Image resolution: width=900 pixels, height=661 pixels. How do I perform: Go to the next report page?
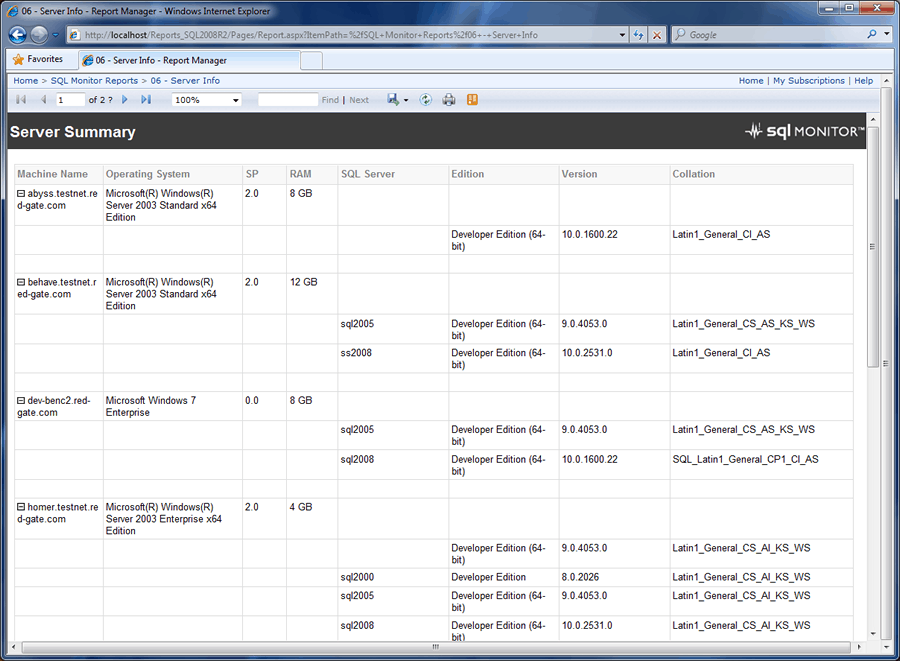(x=125, y=100)
